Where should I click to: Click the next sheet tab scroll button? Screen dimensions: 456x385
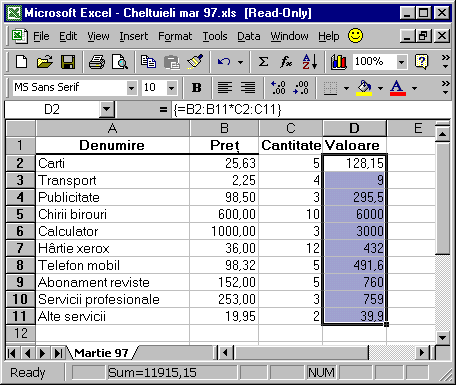pos(43,353)
